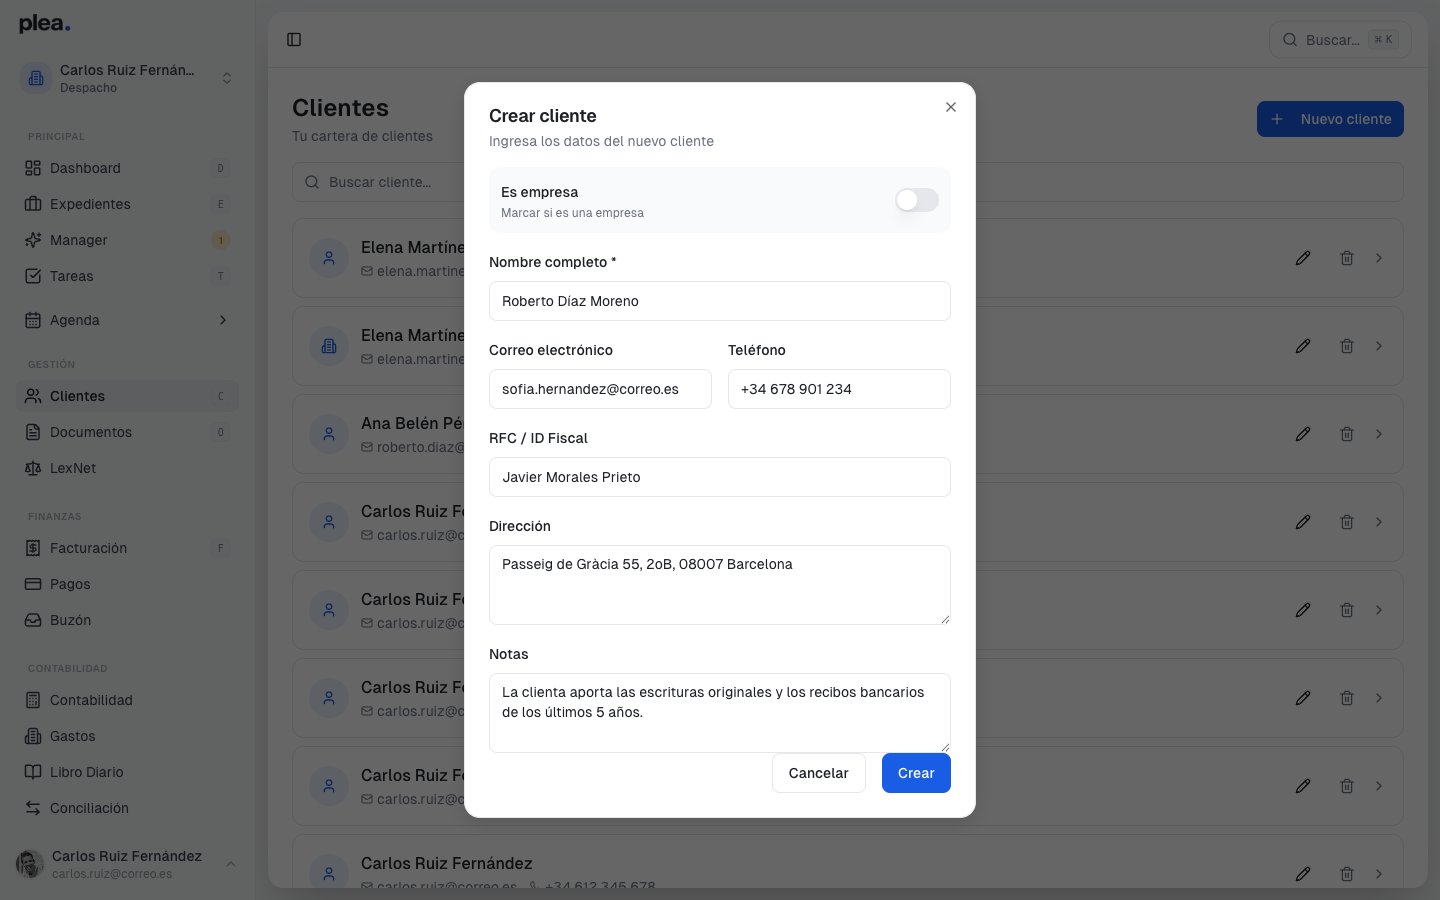Click the Conciliación arrows icon
1440x900 pixels.
(x=33, y=808)
